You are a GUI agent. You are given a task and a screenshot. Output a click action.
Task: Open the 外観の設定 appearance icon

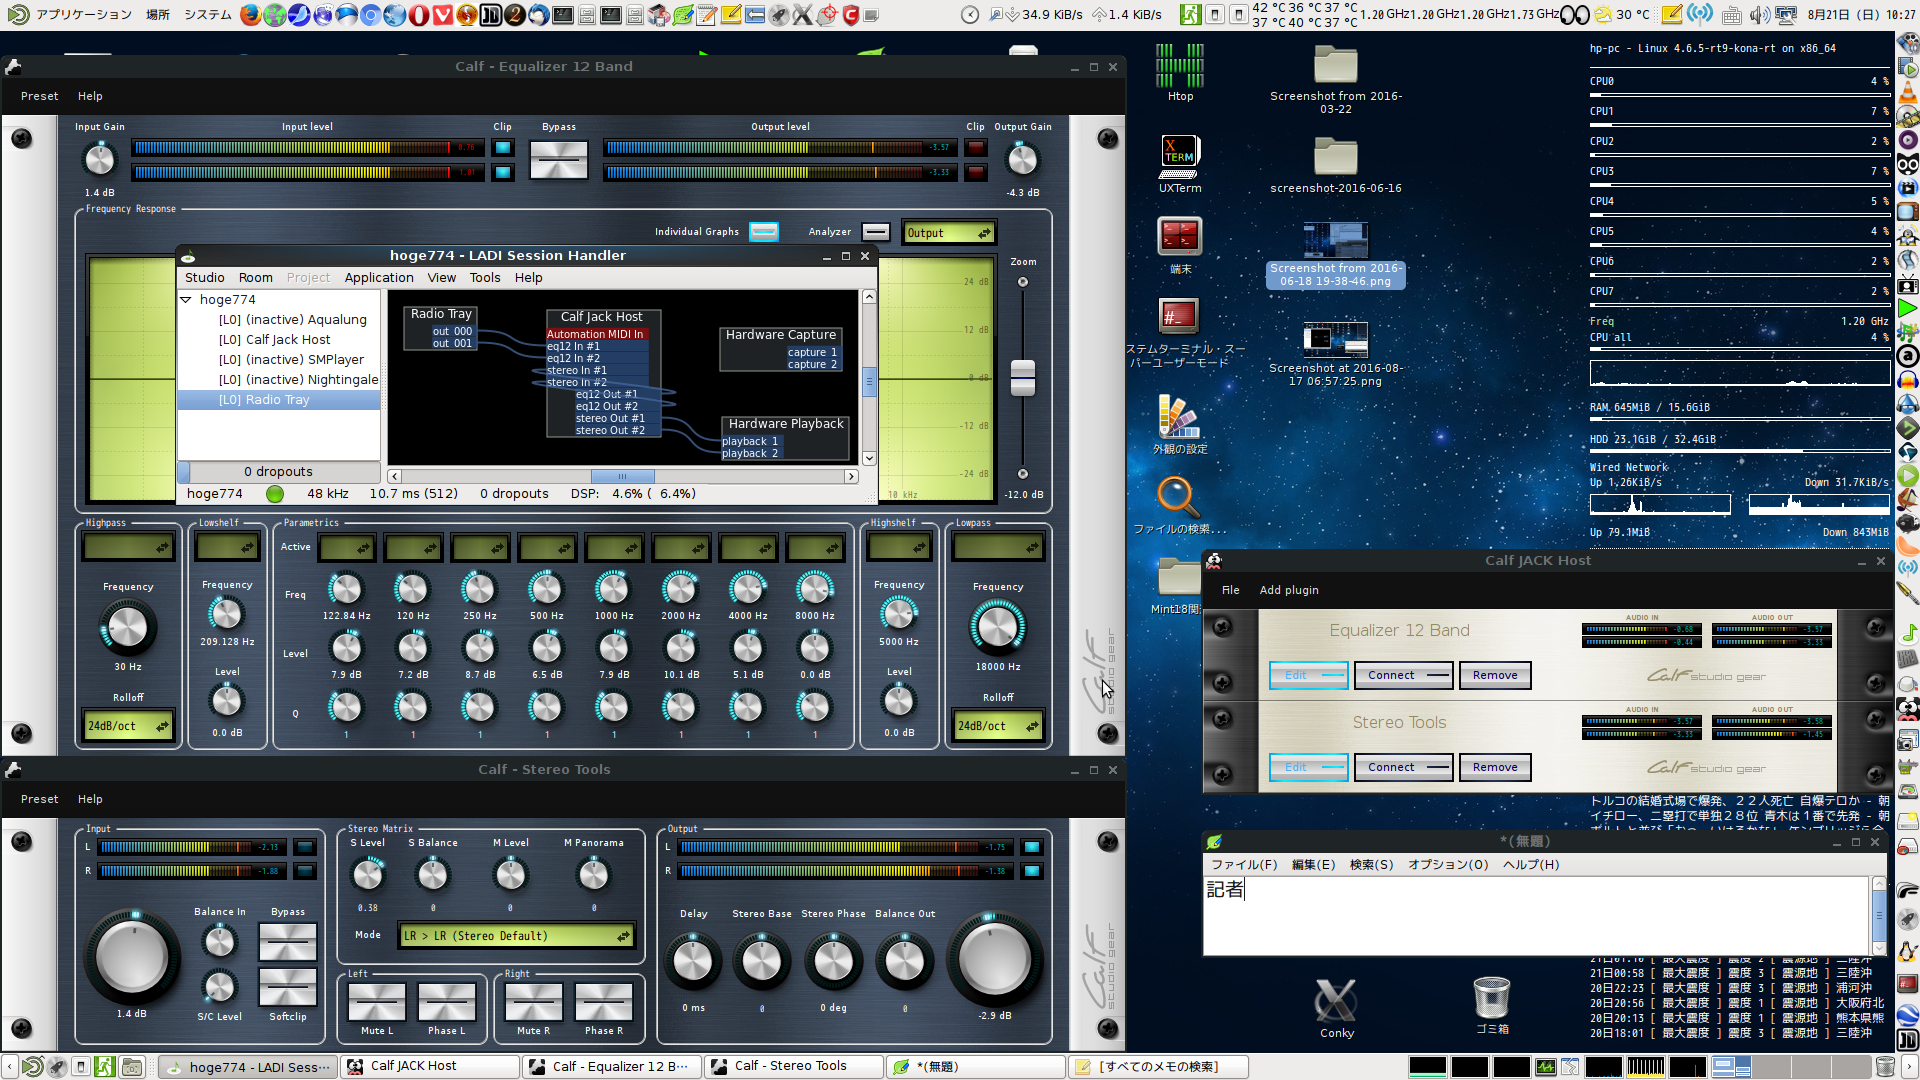pos(1180,424)
